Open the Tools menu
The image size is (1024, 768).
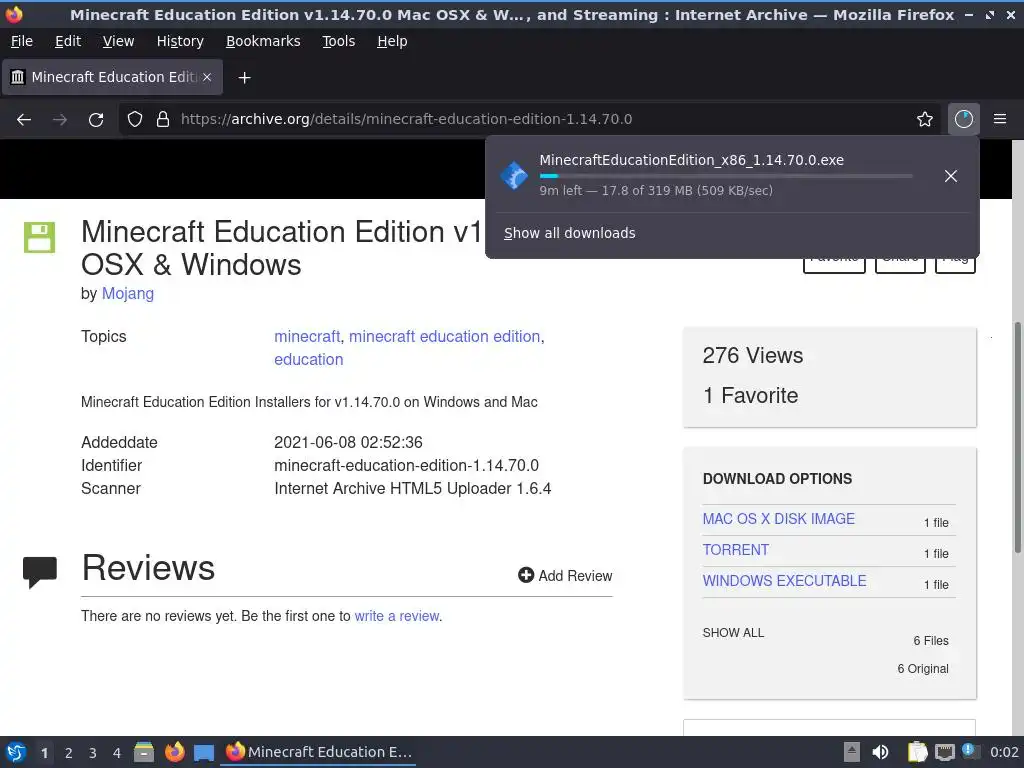339,41
